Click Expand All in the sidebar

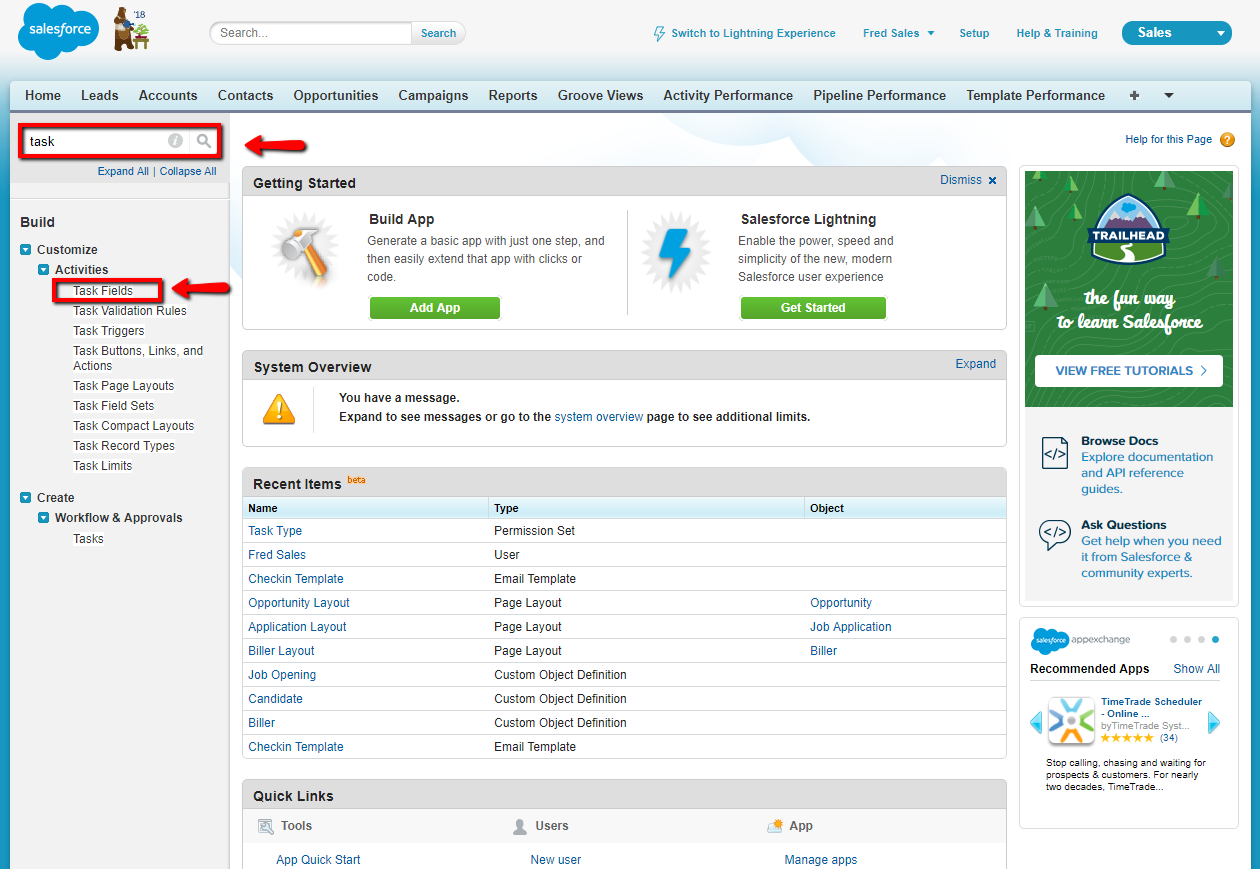123,171
